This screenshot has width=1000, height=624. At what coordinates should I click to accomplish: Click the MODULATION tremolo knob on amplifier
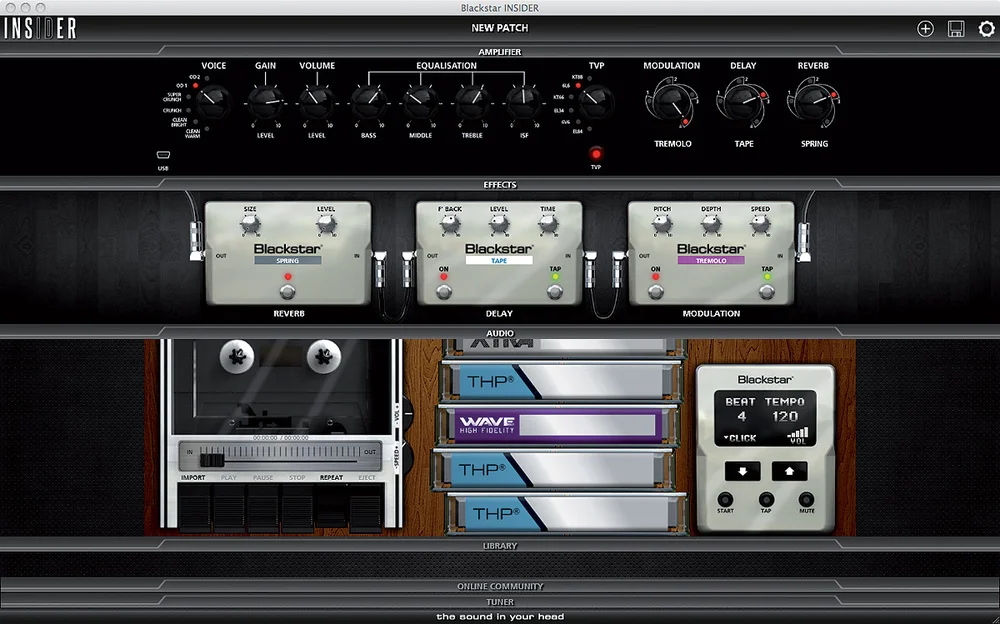672,102
